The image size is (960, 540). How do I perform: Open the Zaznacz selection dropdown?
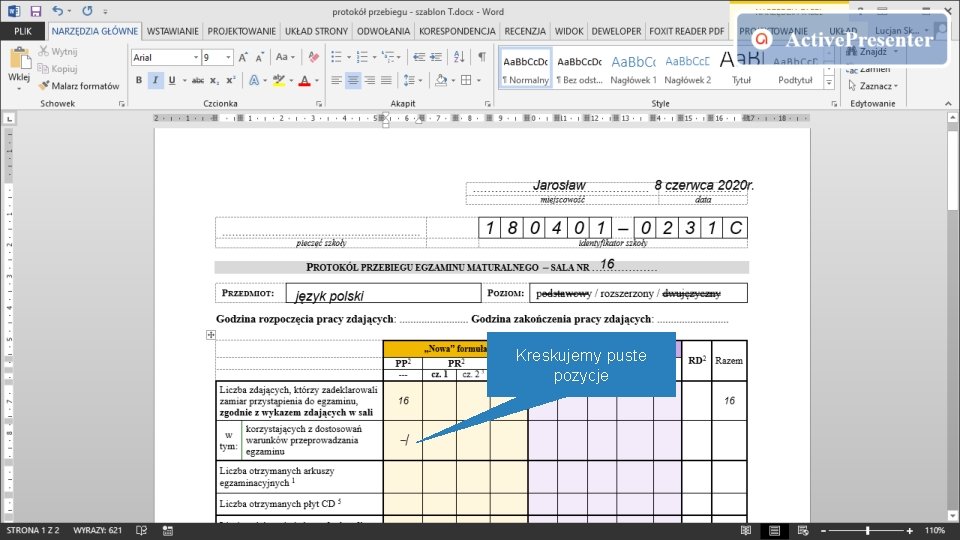[873, 86]
